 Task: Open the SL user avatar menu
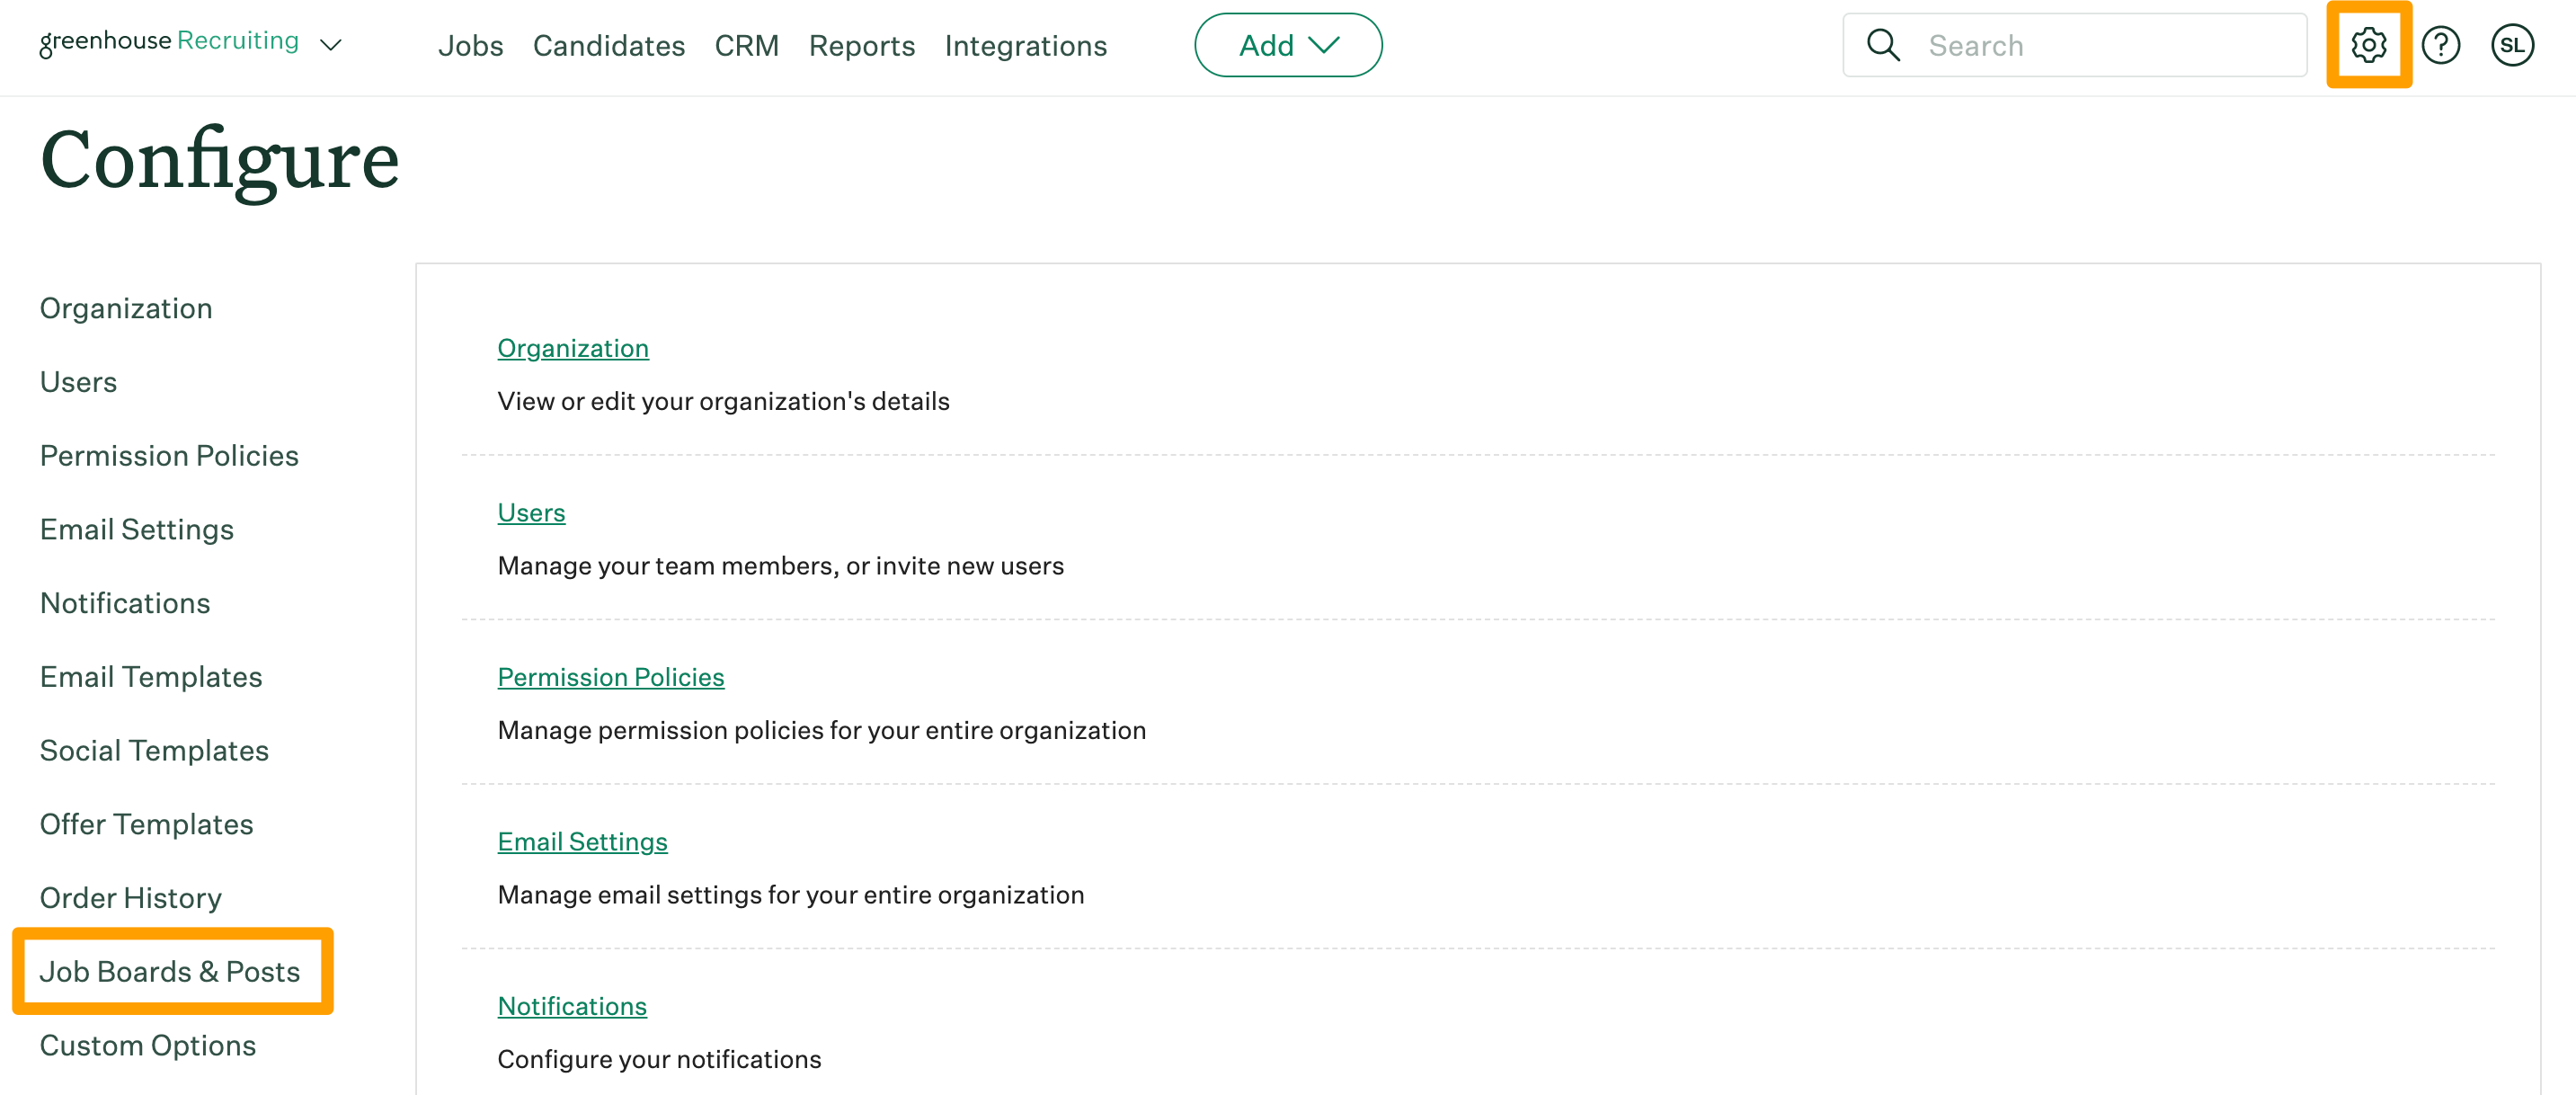point(2513,44)
